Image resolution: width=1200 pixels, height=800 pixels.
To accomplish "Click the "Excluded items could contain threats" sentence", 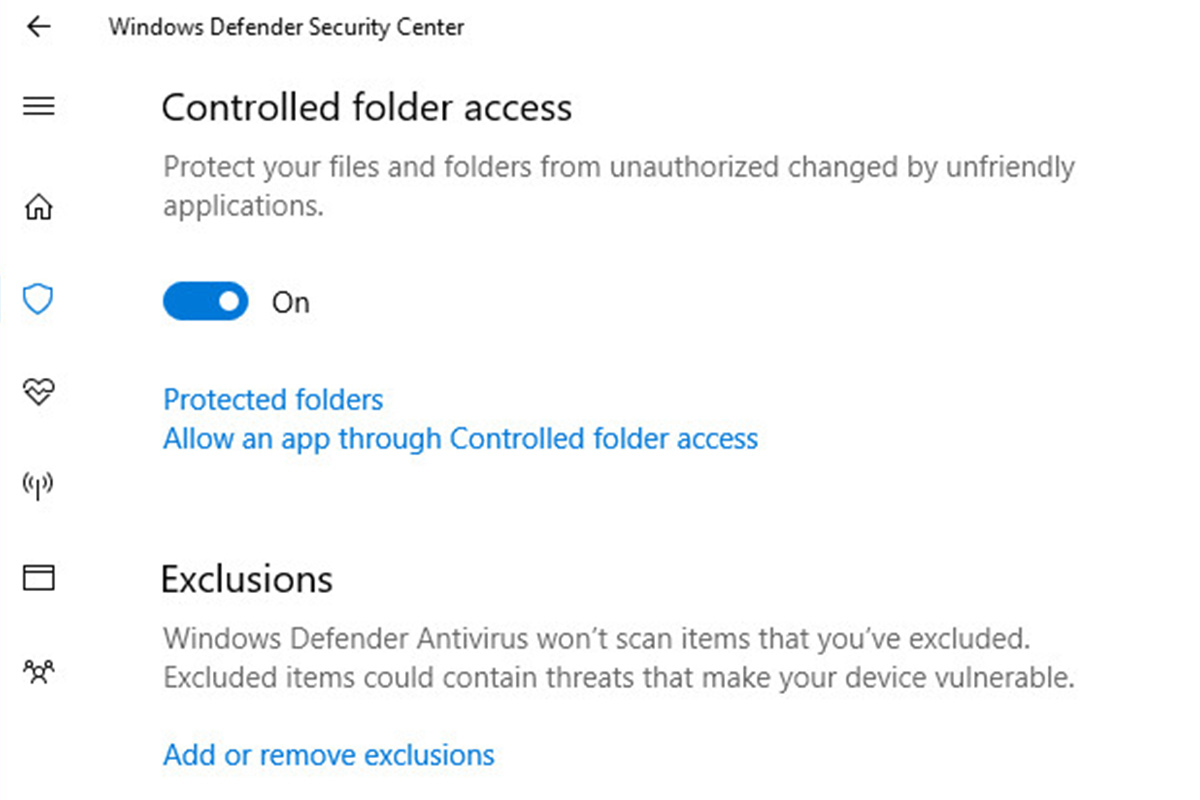I will point(618,678).
